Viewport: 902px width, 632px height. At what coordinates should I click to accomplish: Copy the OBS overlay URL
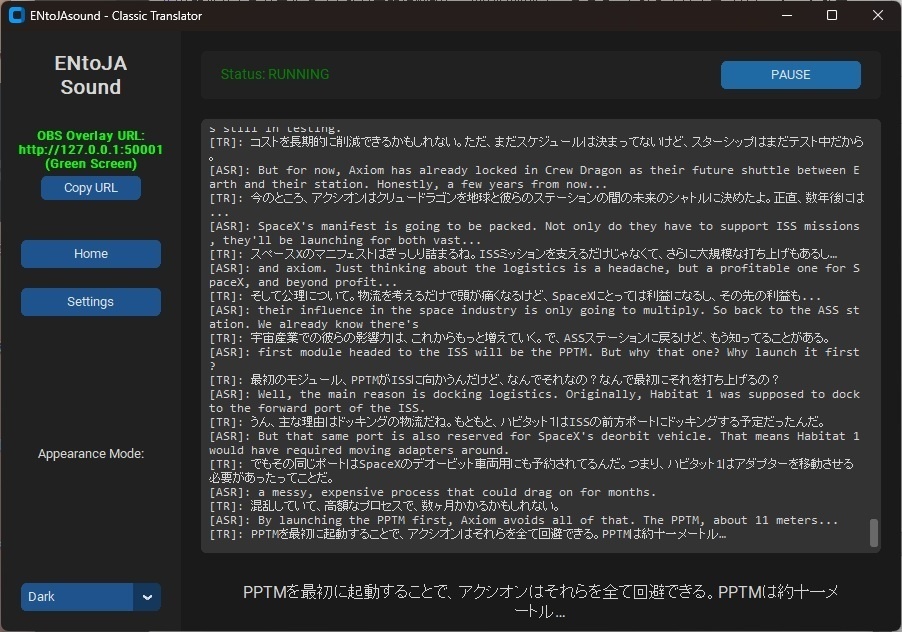click(91, 188)
